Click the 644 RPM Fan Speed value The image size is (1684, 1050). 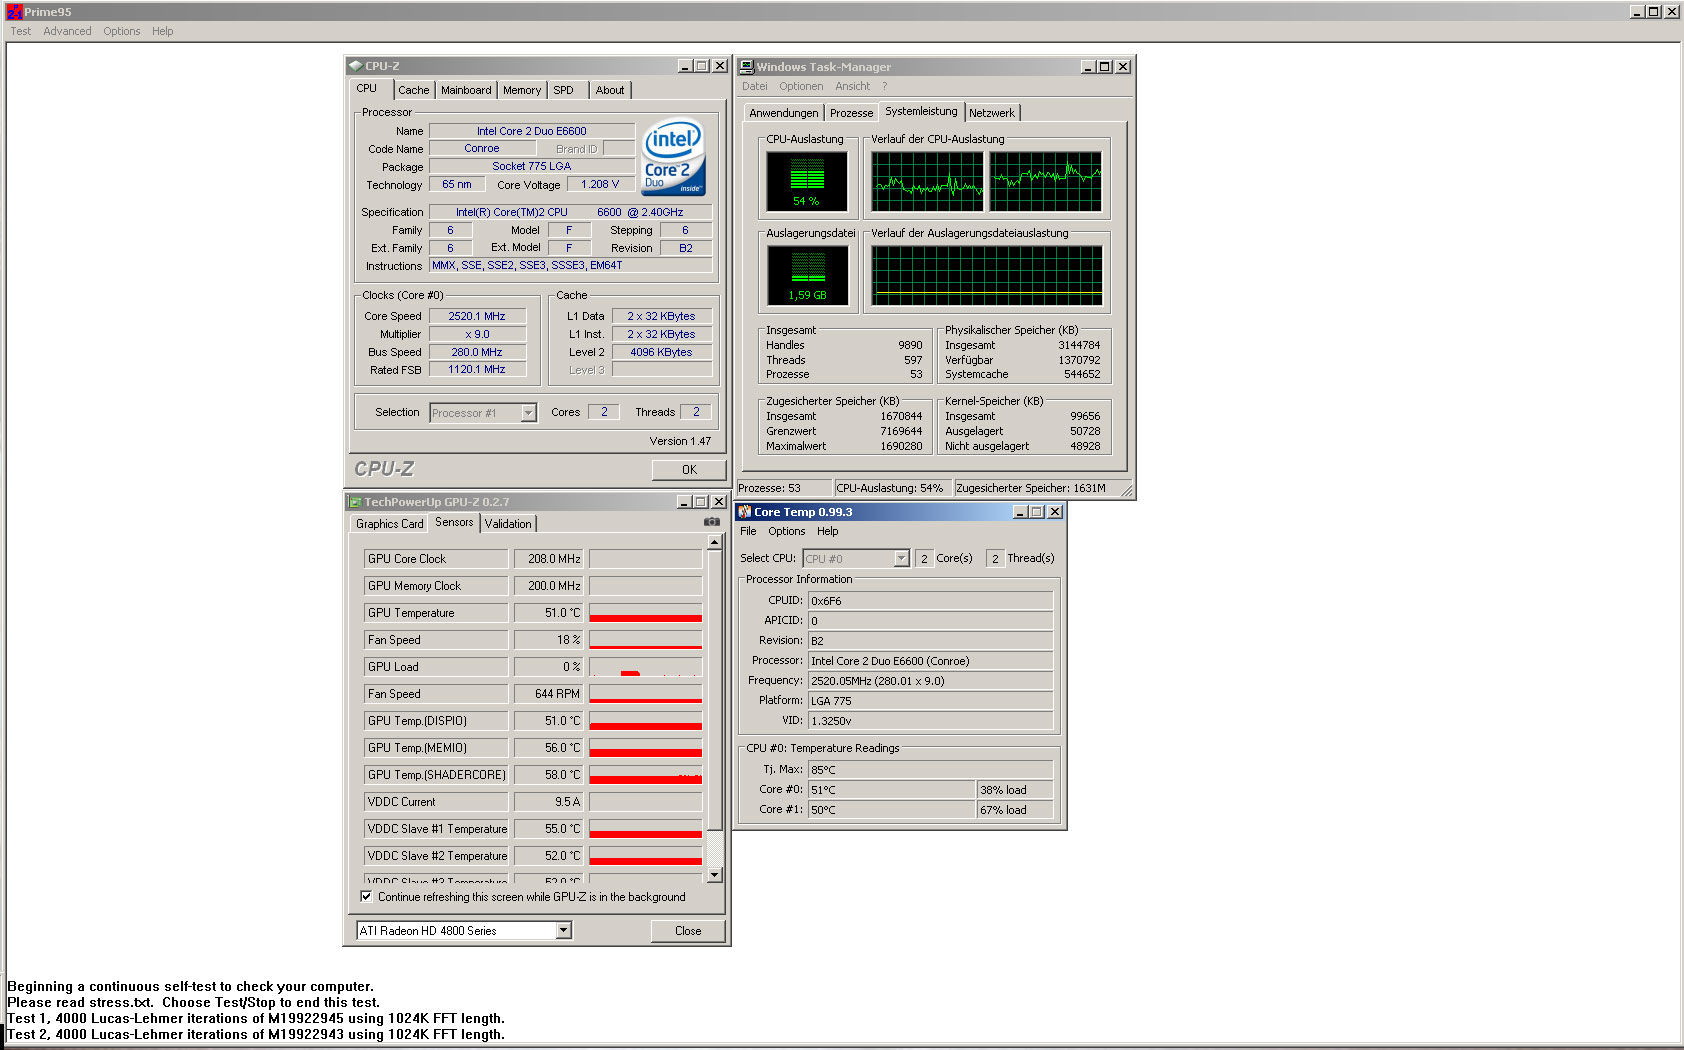549,694
